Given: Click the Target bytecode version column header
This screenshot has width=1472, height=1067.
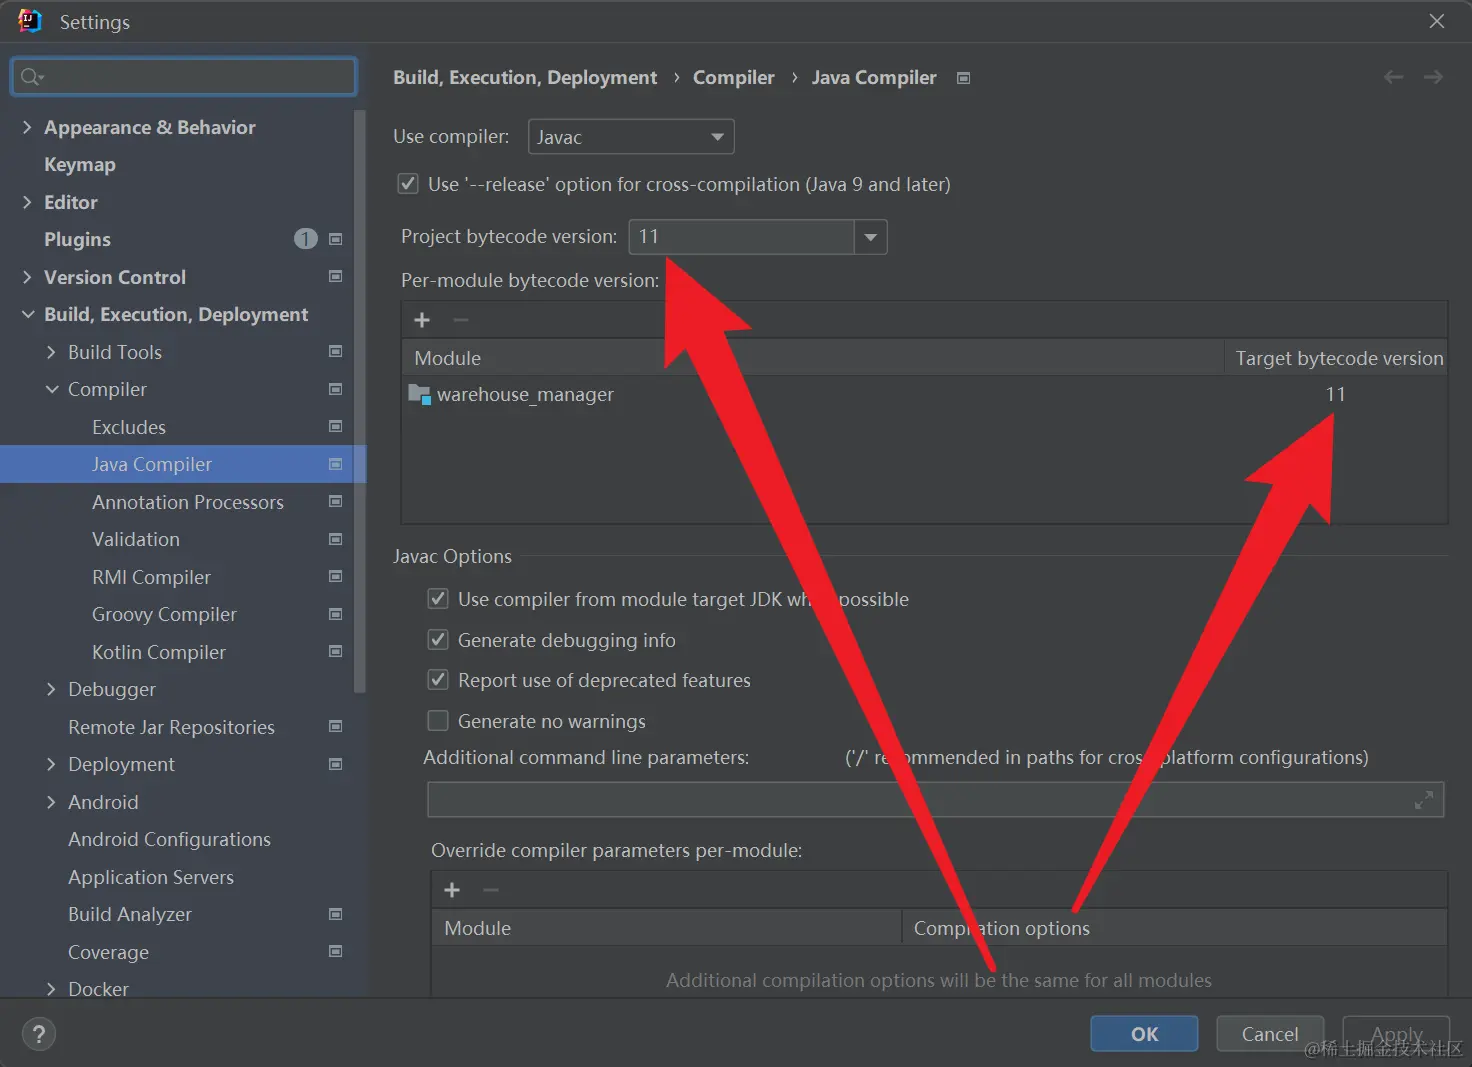Looking at the screenshot, I should click(x=1339, y=358).
